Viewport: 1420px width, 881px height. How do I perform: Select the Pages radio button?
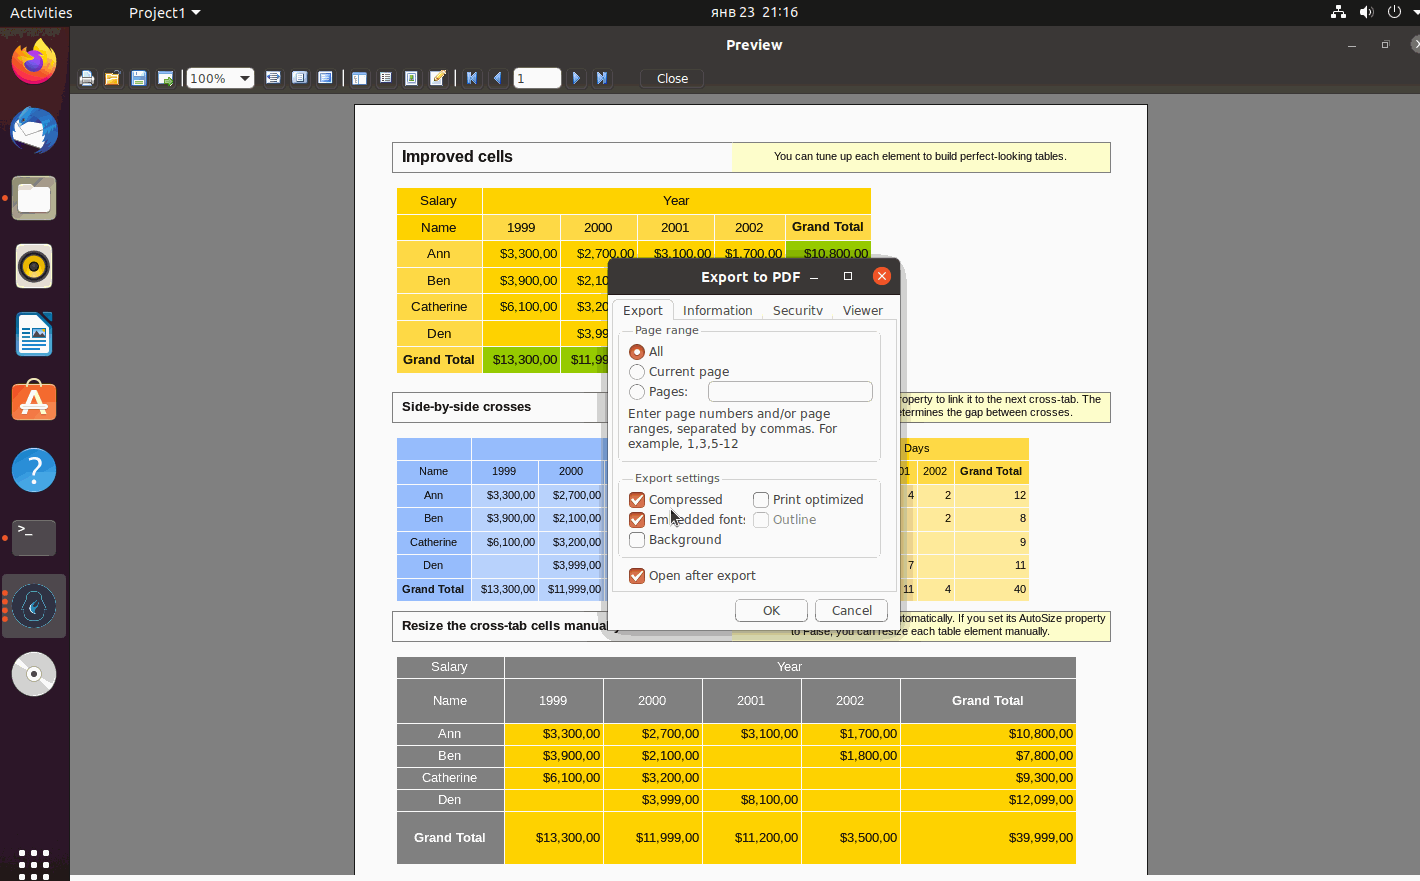(x=637, y=392)
